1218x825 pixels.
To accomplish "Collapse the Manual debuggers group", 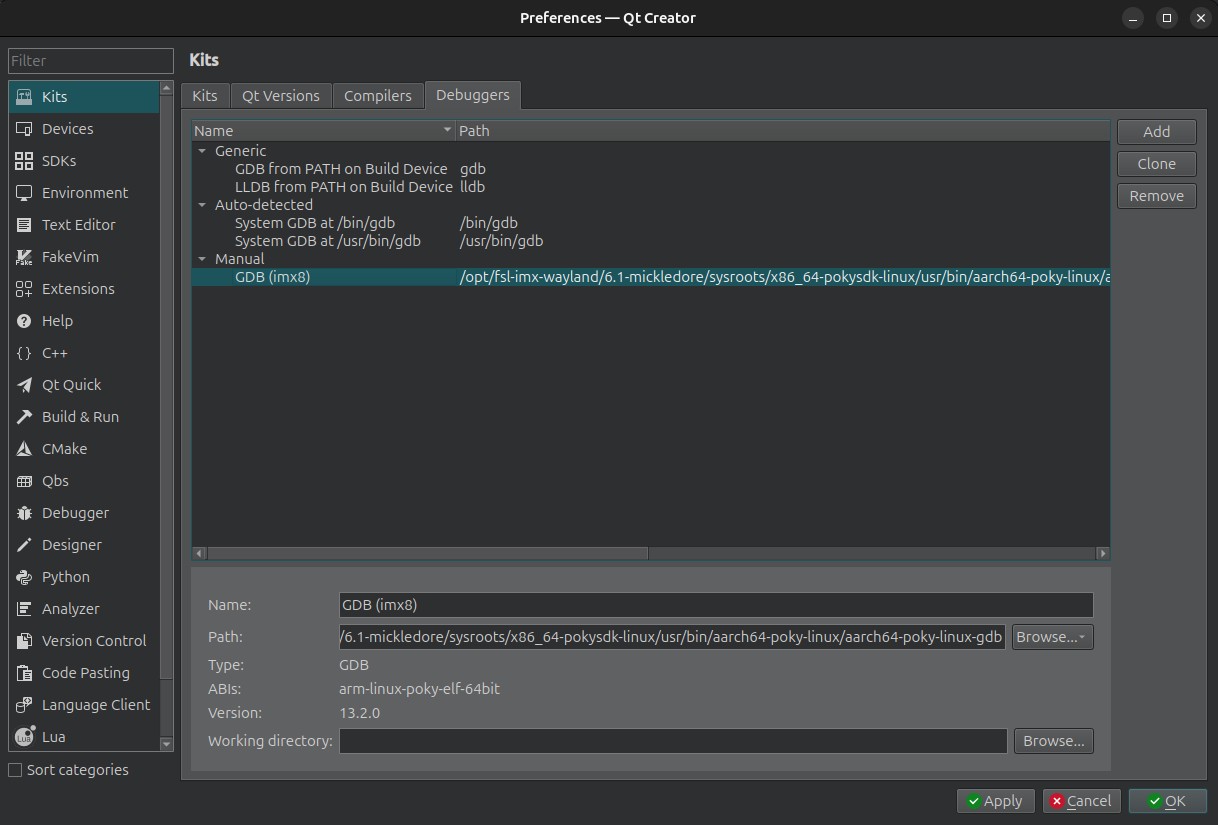I will (202, 259).
